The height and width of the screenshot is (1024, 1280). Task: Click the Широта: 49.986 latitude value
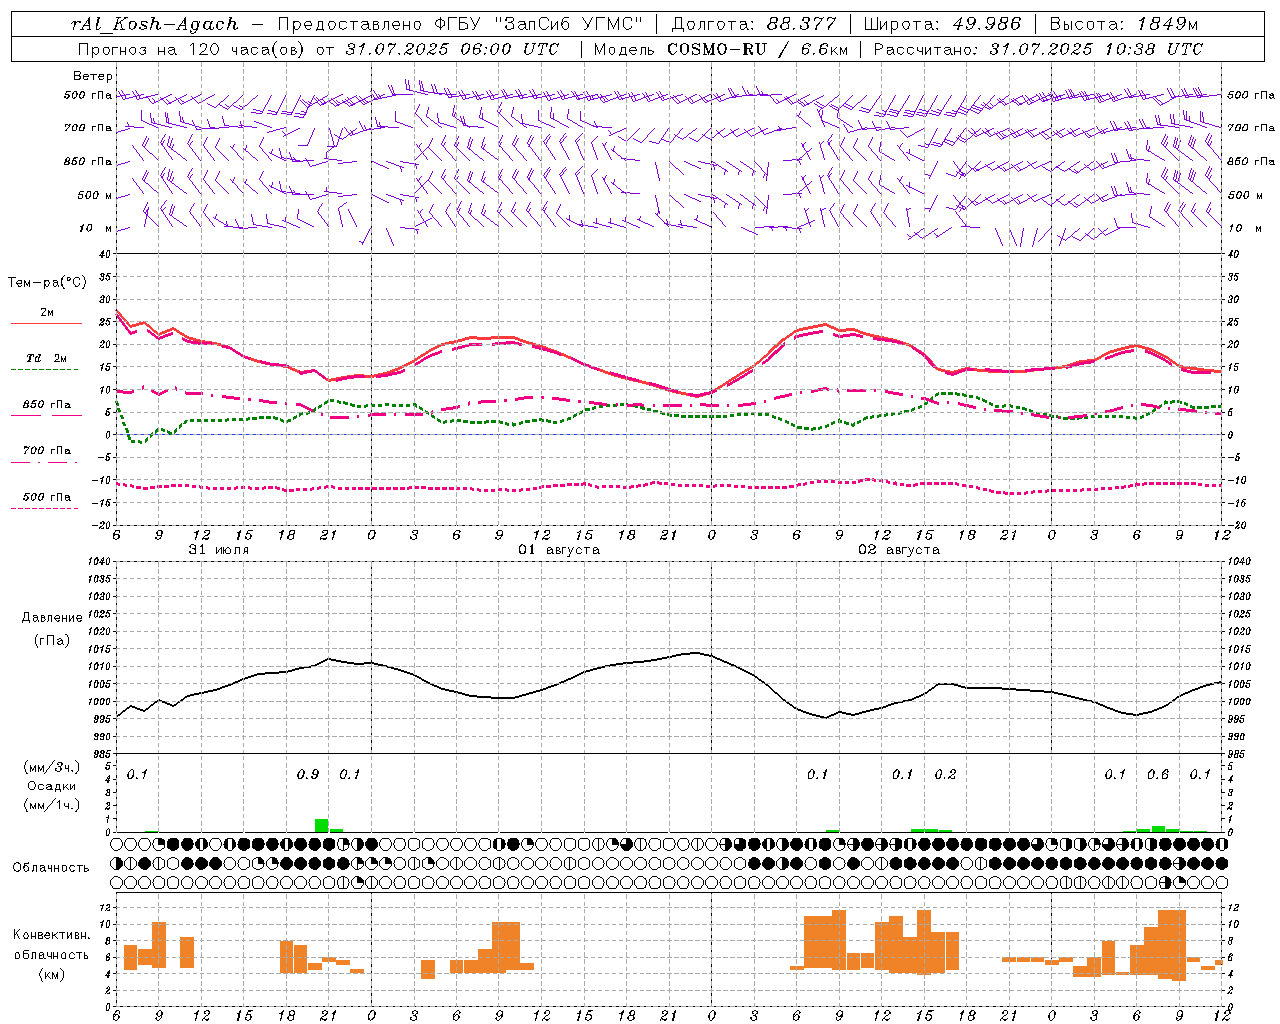[x=942, y=24]
